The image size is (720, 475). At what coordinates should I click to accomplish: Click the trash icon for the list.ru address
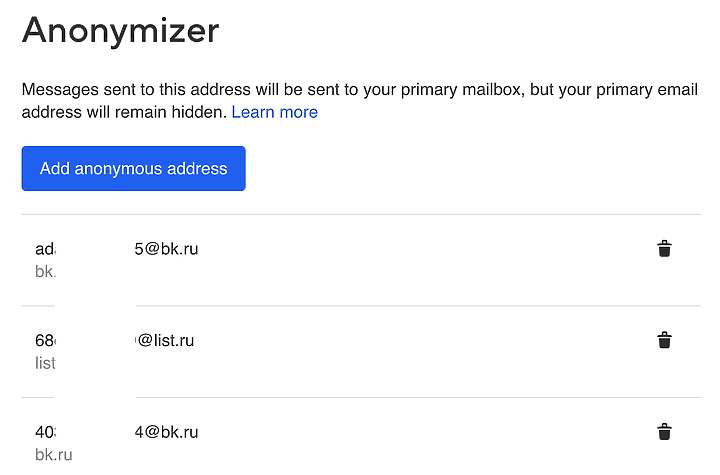point(664,341)
